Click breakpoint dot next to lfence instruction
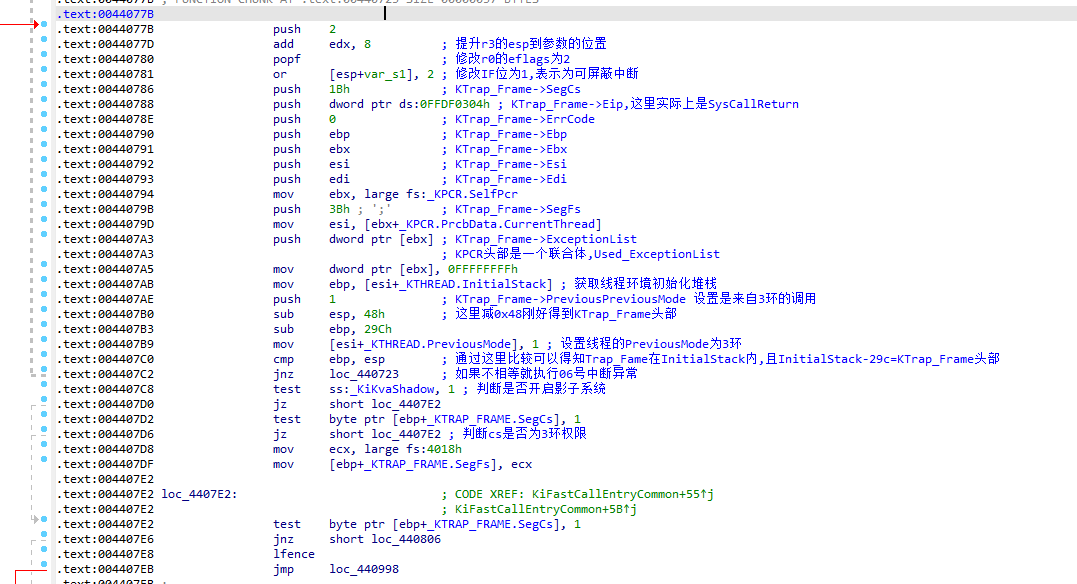Screen dimensions: 1077x584 44,554
